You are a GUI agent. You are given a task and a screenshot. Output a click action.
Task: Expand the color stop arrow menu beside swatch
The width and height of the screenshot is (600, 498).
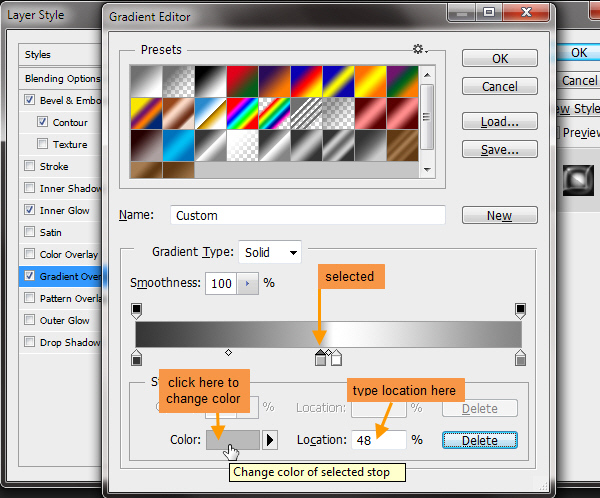point(270,440)
